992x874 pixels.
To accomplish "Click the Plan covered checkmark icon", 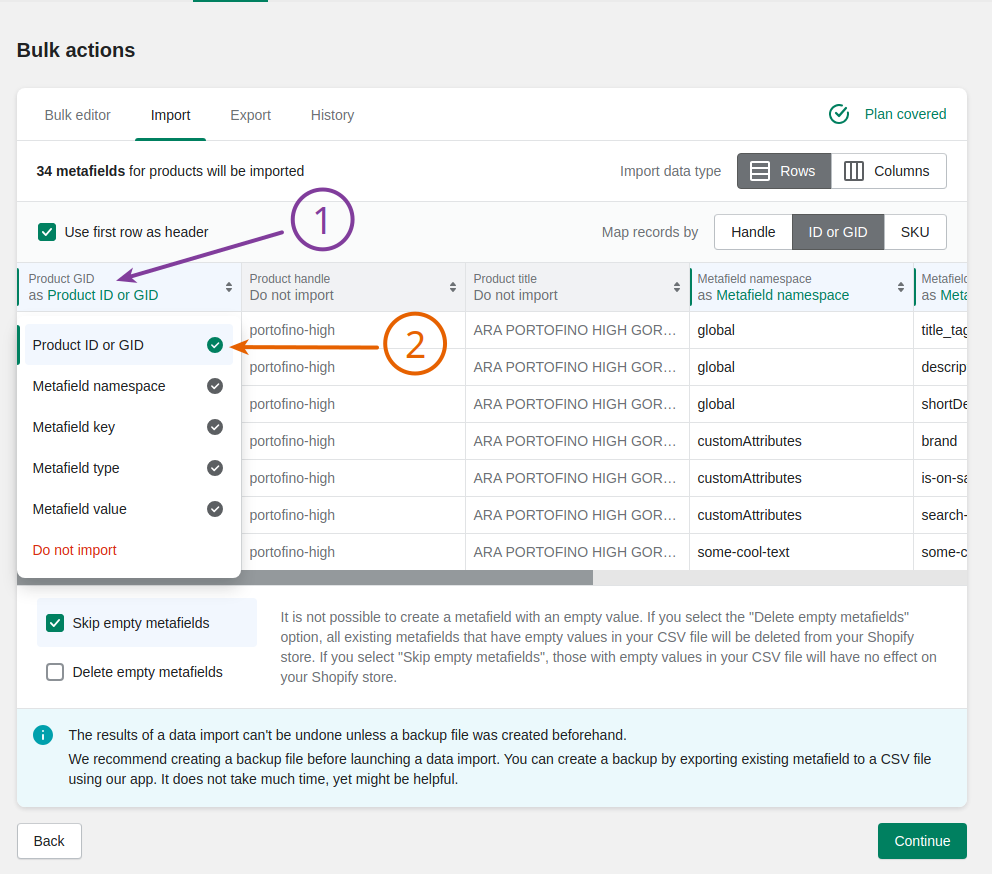I will [839, 114].
